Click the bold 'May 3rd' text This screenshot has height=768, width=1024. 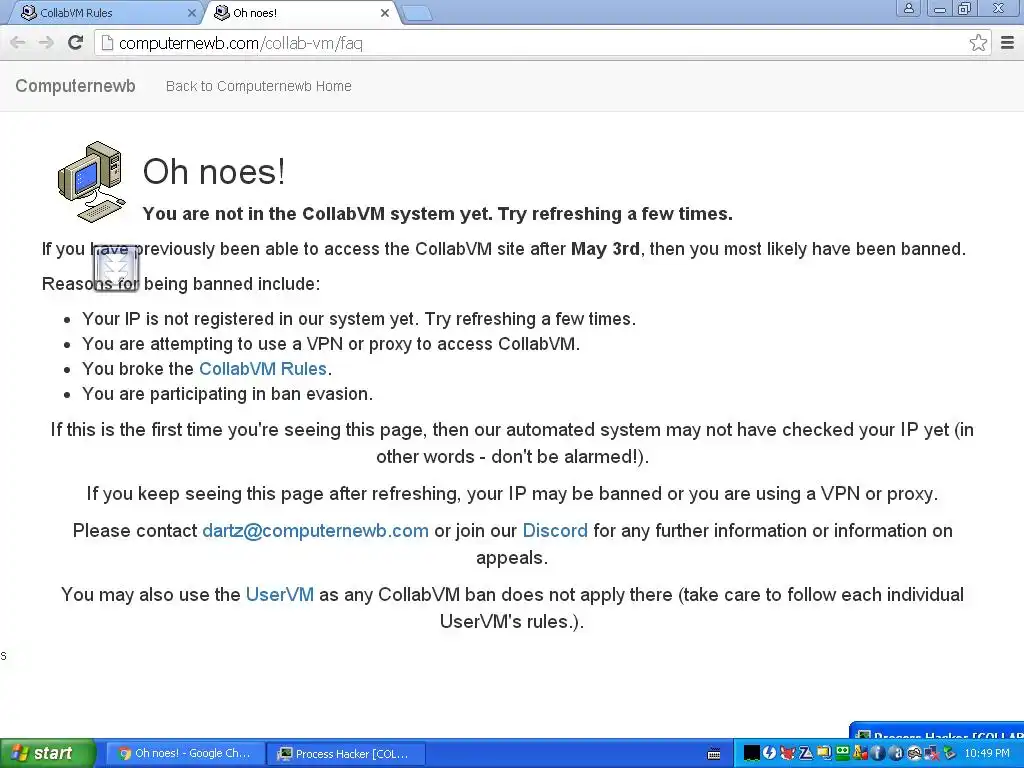coord(605,249)
